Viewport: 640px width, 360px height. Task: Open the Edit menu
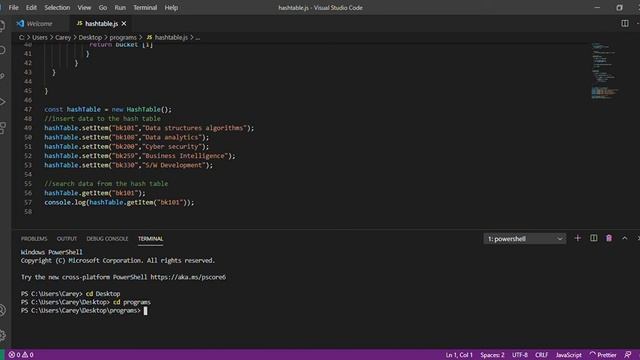(x=31, y=7)
